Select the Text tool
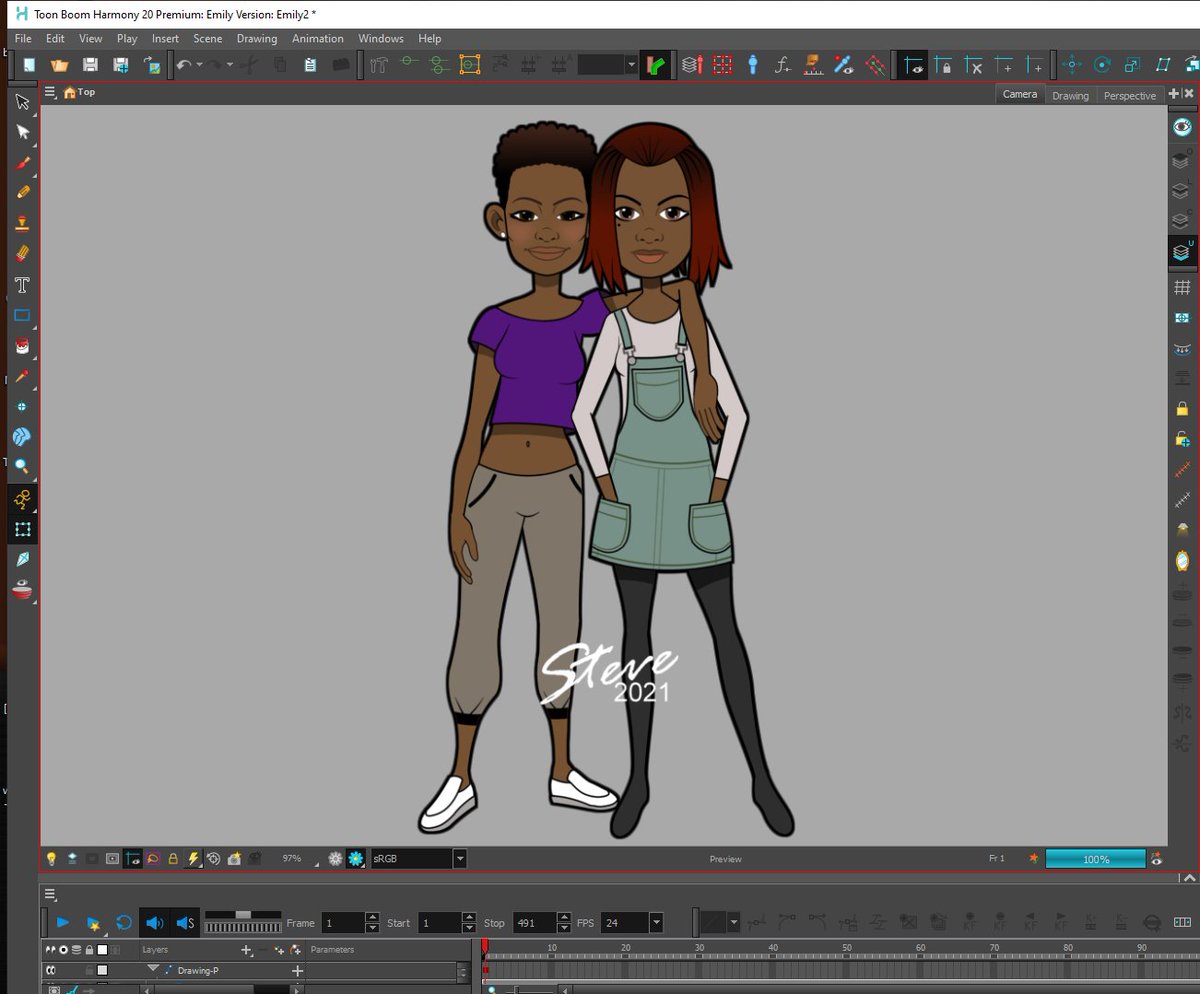Screen dimensions: 1200x994 [22, 285]
